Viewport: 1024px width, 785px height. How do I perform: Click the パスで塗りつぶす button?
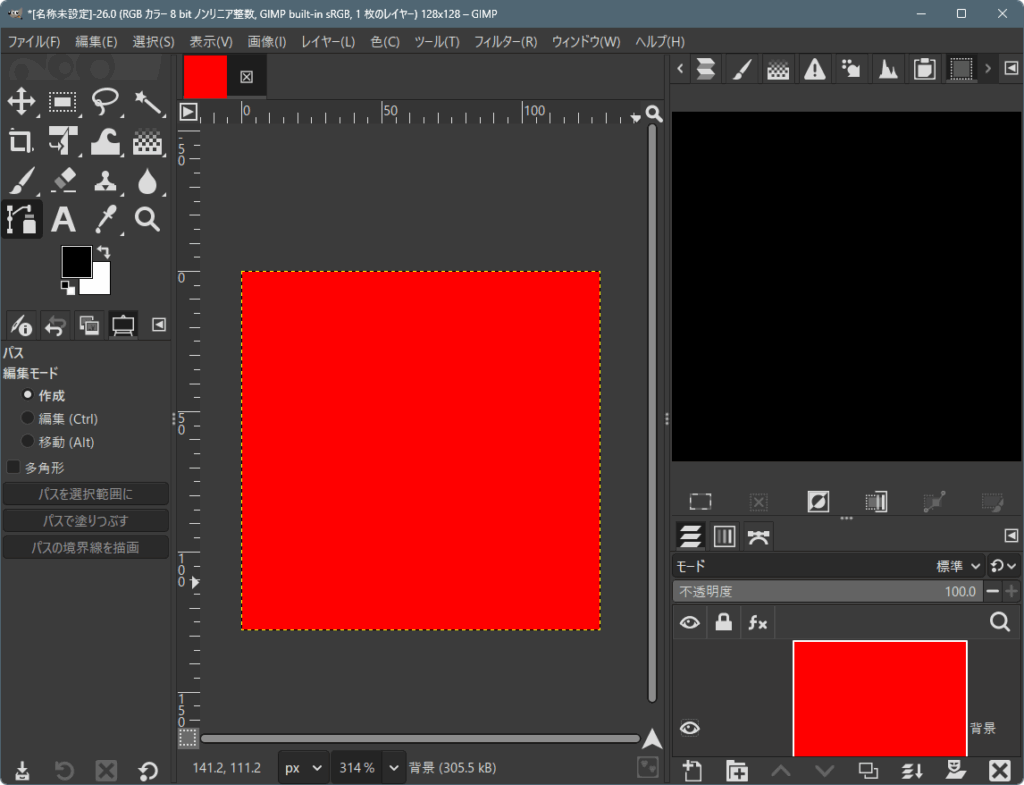click(x=85, y=520)
